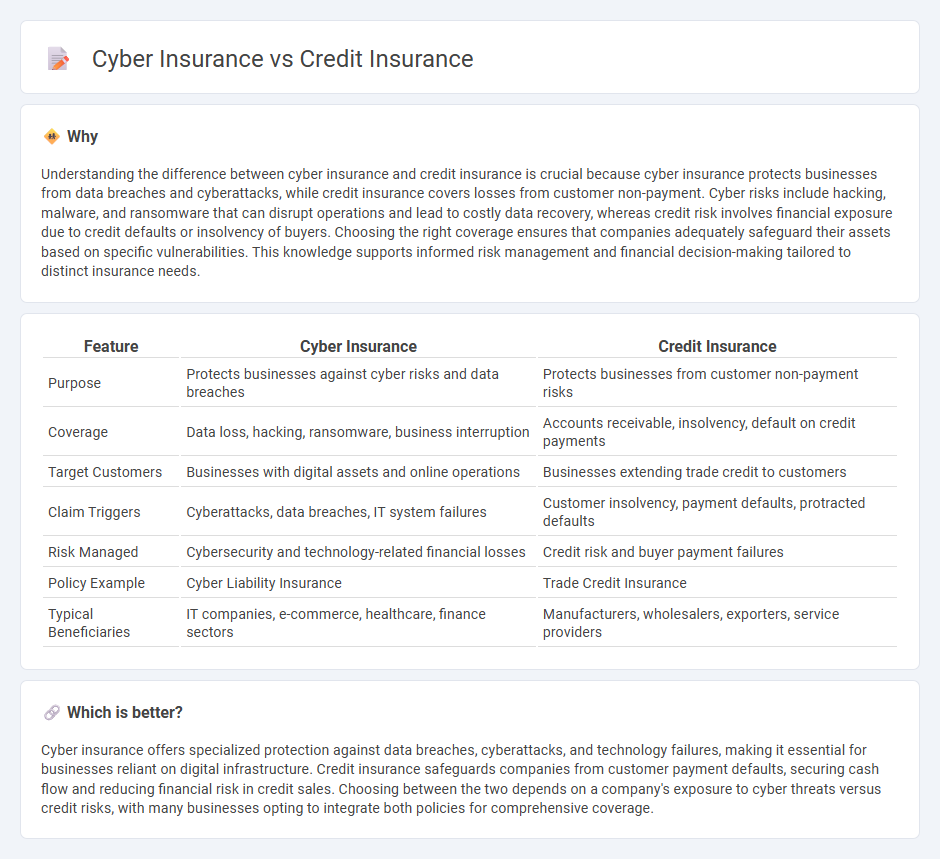Click cell 'Customer insolvency, payment defaults, protracted defaults'

(717, 512)
